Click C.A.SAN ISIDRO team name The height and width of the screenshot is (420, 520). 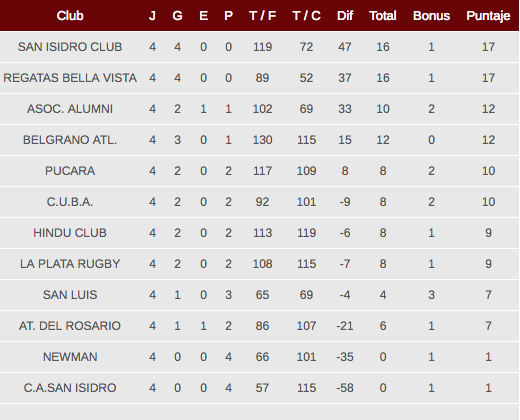(70, 388)
